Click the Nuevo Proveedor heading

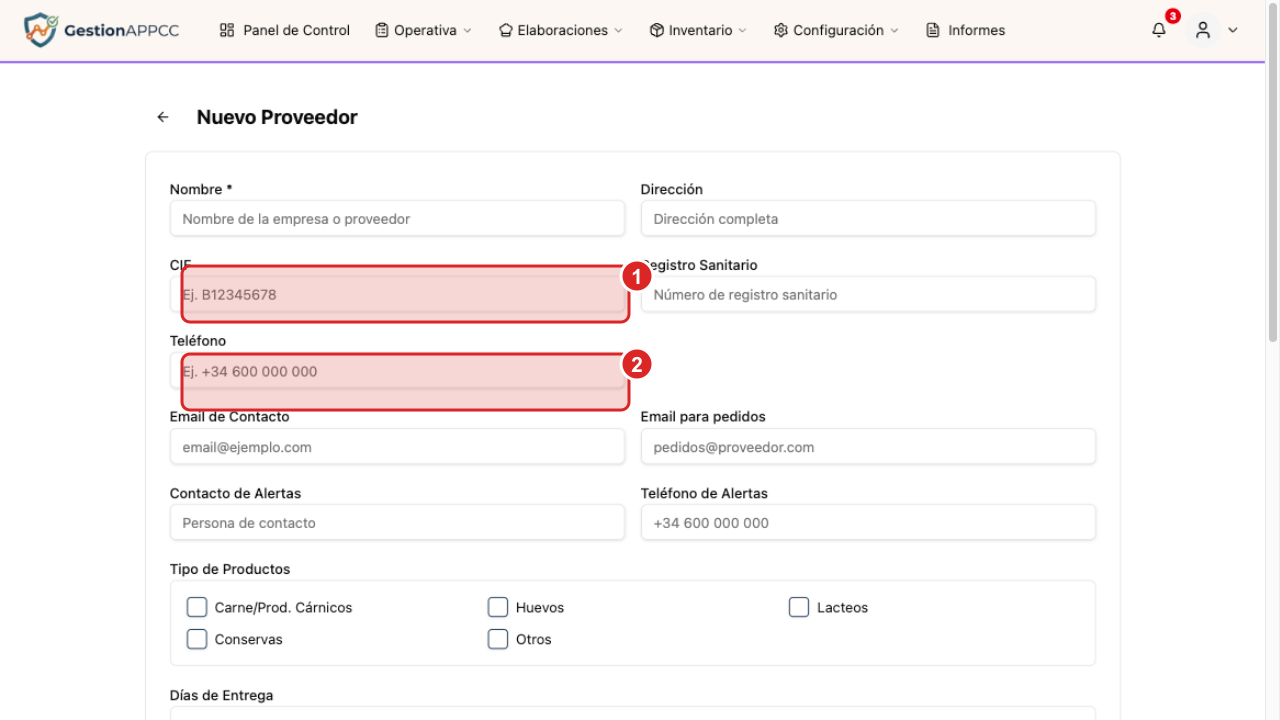pyautogui.click(x=277, y=117)
